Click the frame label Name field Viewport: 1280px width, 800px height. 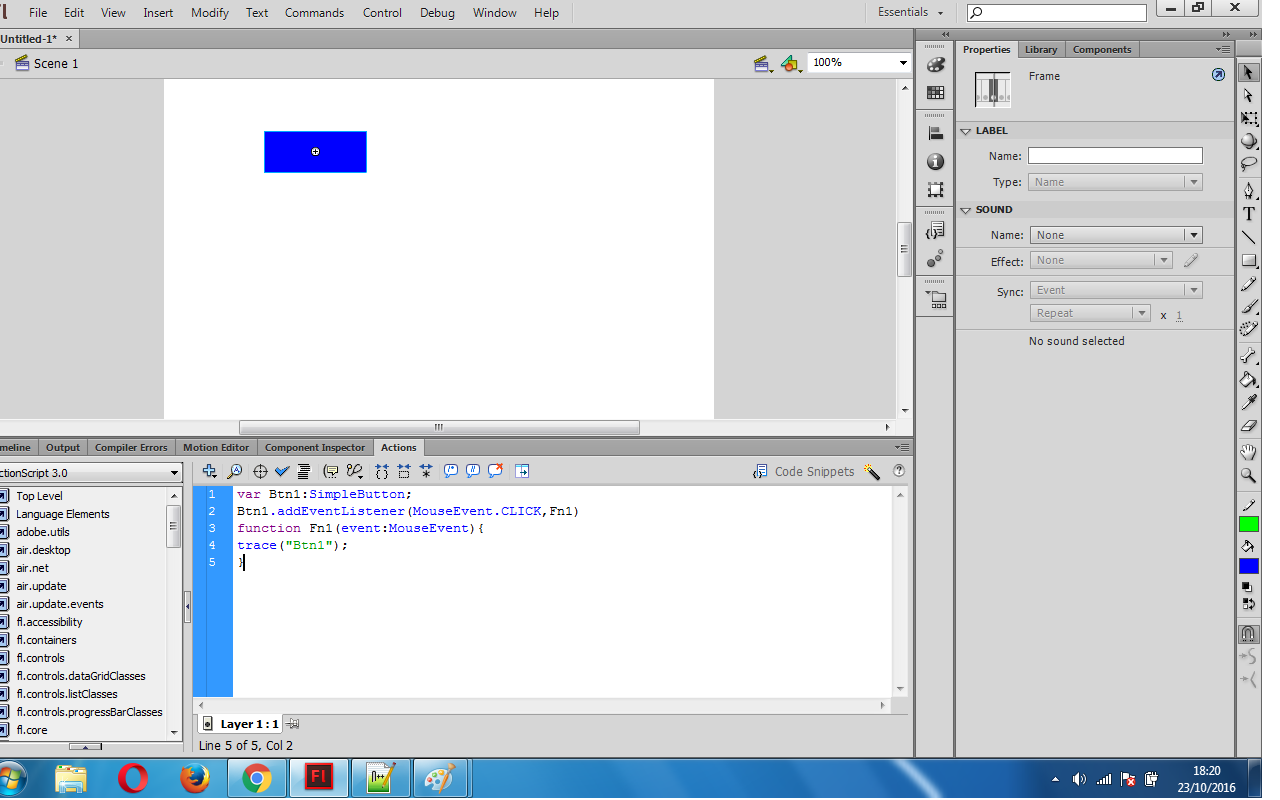tap(1114, 155)
